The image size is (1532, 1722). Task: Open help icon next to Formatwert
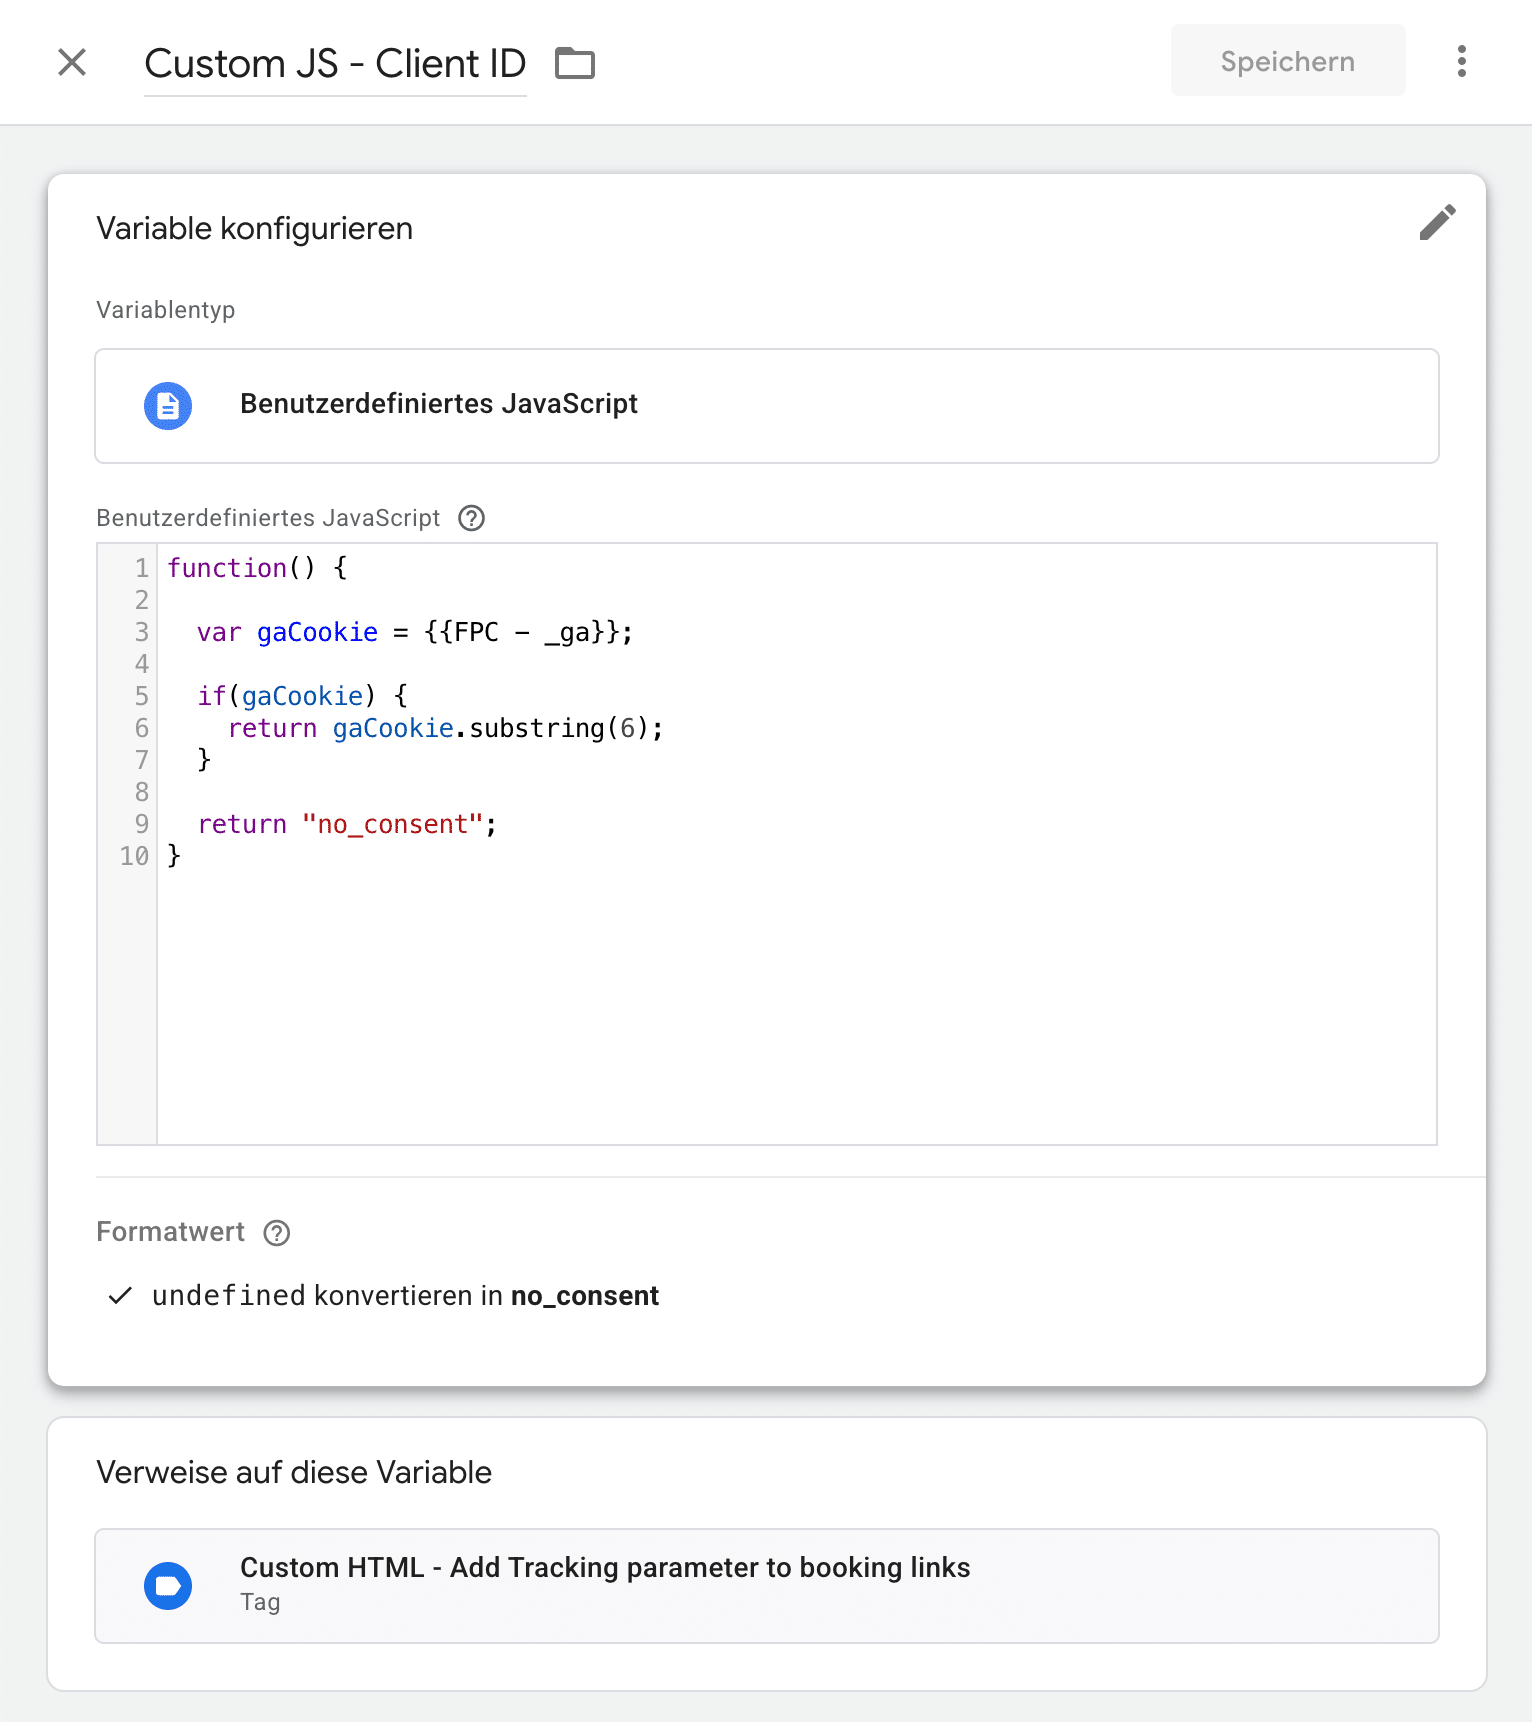[277, 1233]
